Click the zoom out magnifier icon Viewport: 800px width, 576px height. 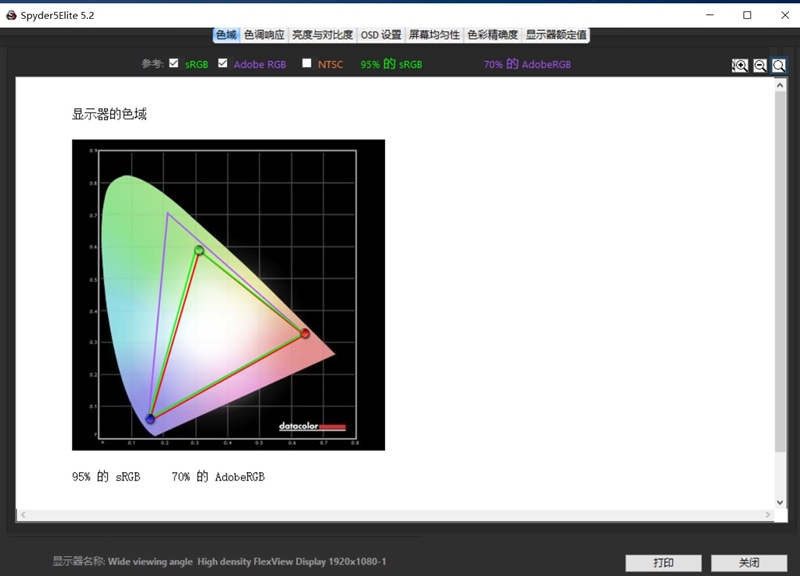[x=760, y=65]
